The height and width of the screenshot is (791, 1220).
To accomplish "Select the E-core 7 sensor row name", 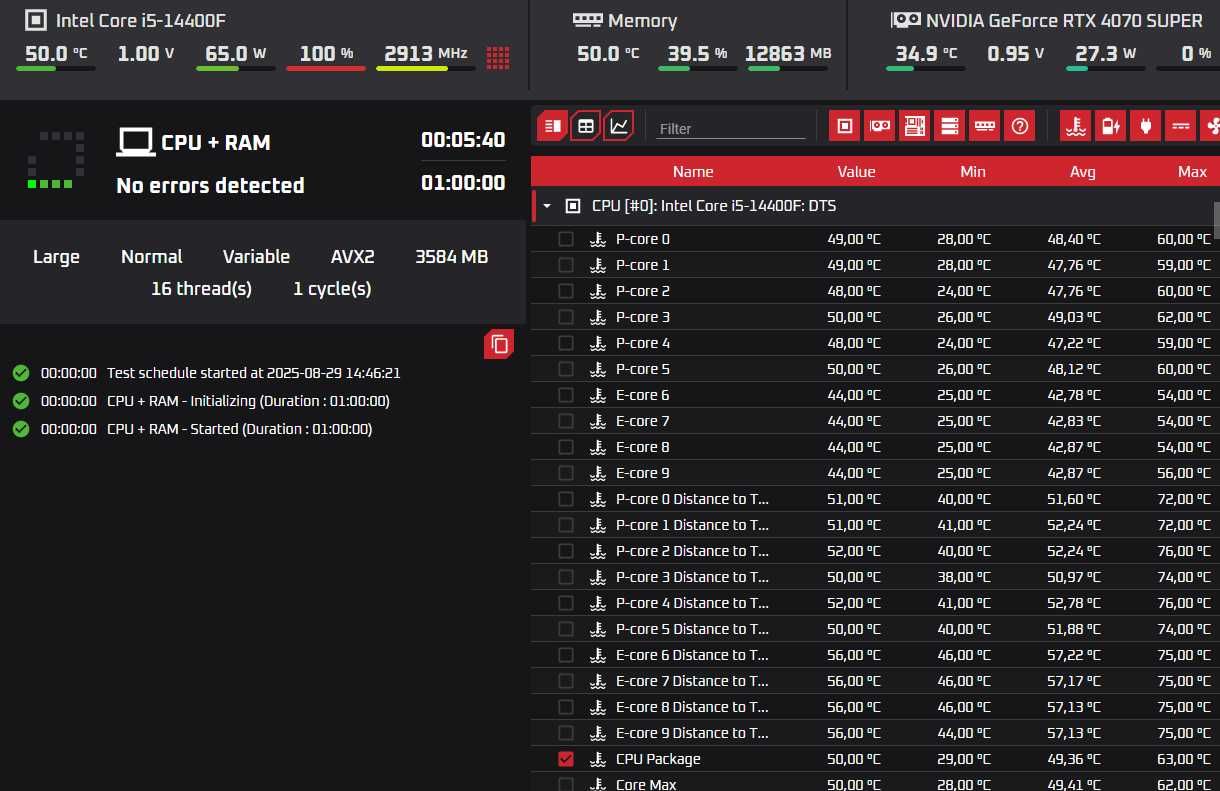I will click(643, 421).
